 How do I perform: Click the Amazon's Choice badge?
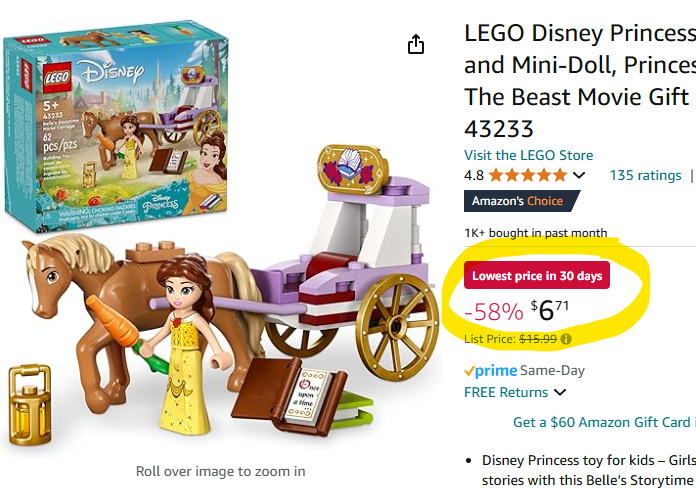click(517, 201)
